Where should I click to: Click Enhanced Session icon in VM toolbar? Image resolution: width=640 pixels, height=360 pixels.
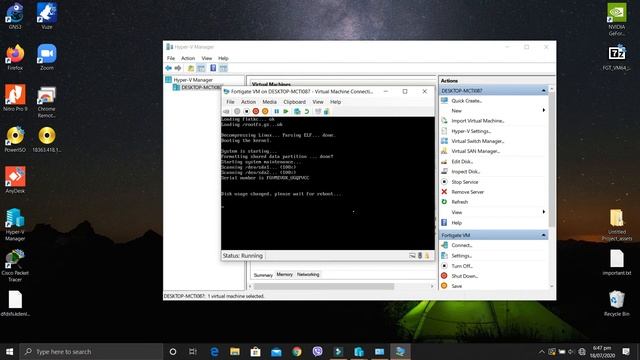pos(318,111)
